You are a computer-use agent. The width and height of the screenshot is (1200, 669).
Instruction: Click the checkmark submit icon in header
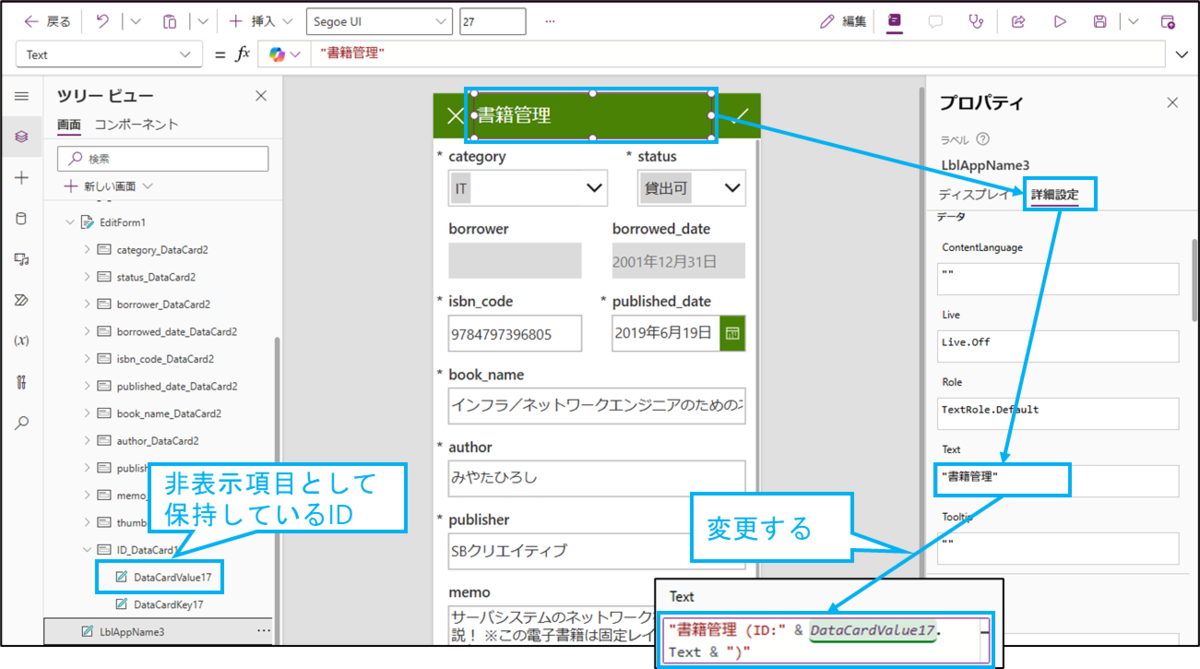coord(739,116)
